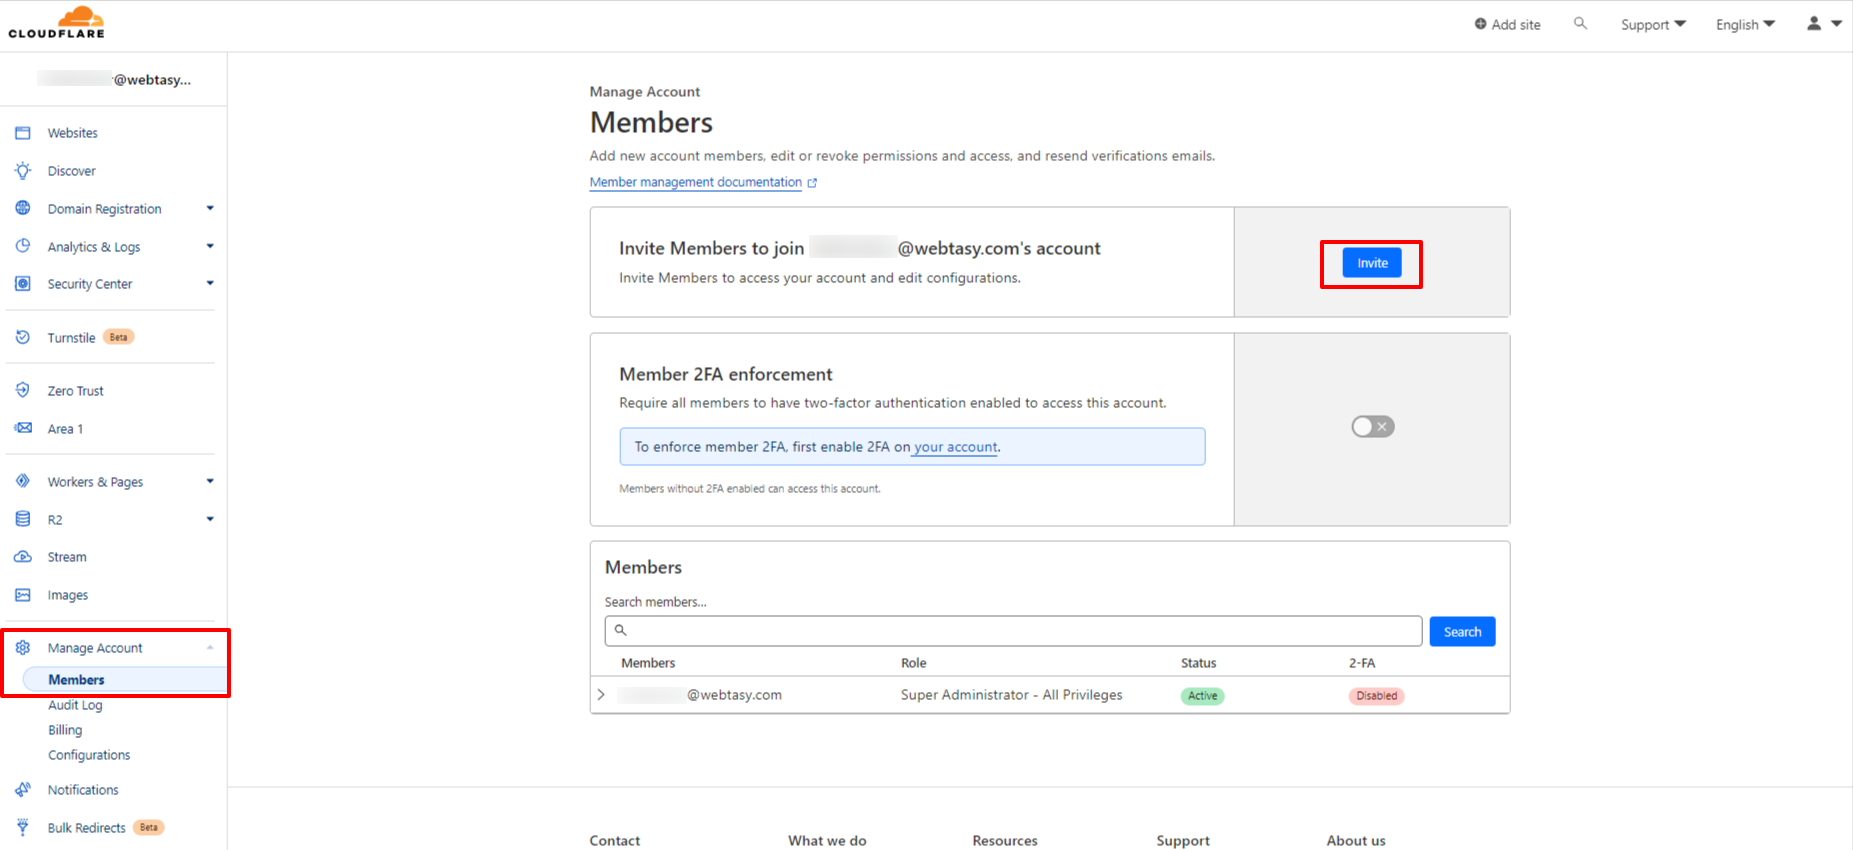Image resolution: width=1853 pixels, height=850 pixels.
Task: Expand the Analytics & Logs menu arrow
Action: coord(210,246)
